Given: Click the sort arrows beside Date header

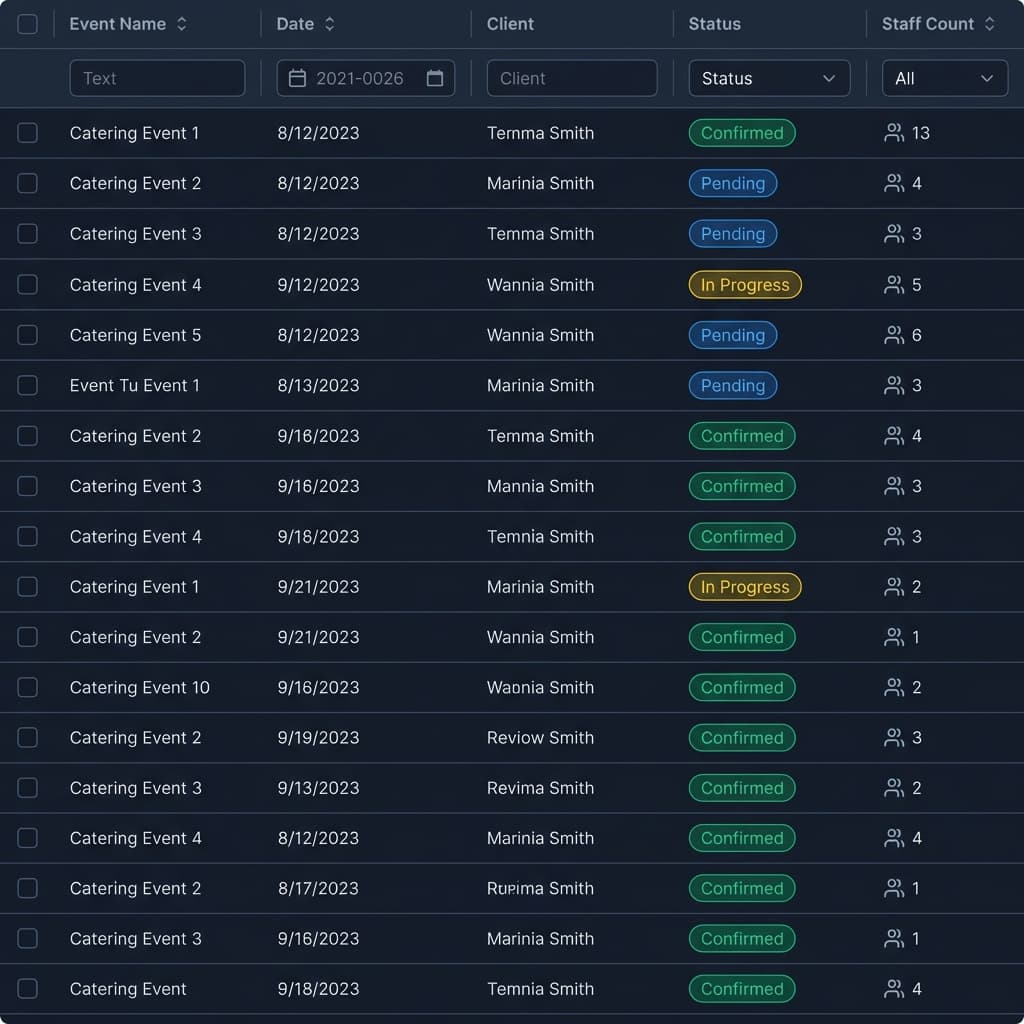Looking at the screenshot, I should point(330,24).
